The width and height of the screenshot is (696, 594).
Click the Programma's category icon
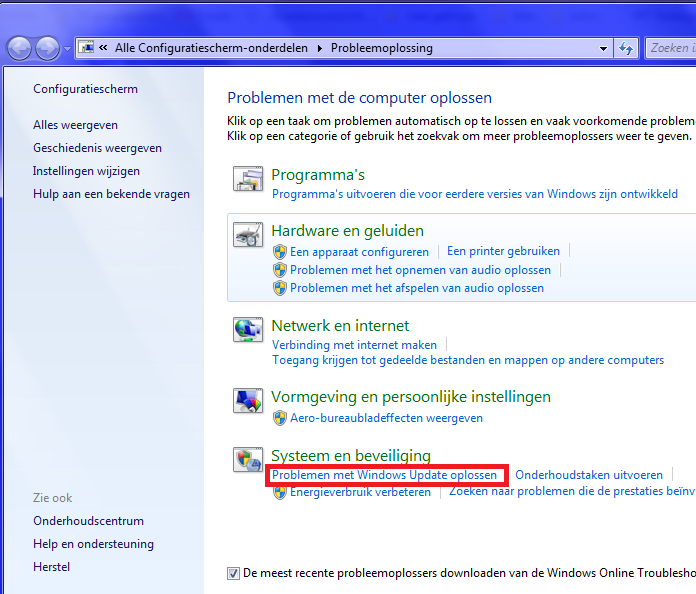[248, 178]
